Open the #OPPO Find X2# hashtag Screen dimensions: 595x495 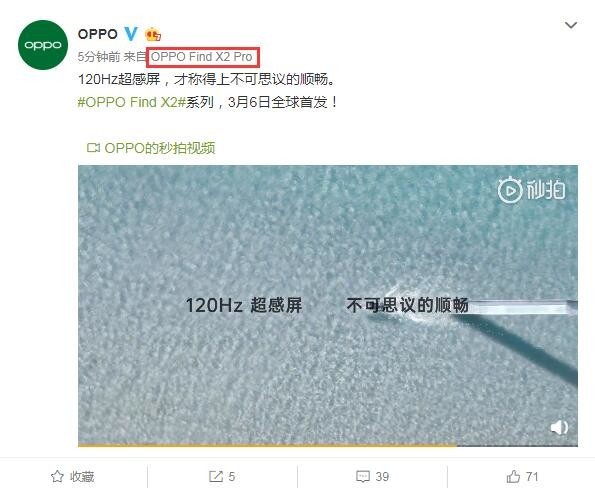click(x=132, y=102)
